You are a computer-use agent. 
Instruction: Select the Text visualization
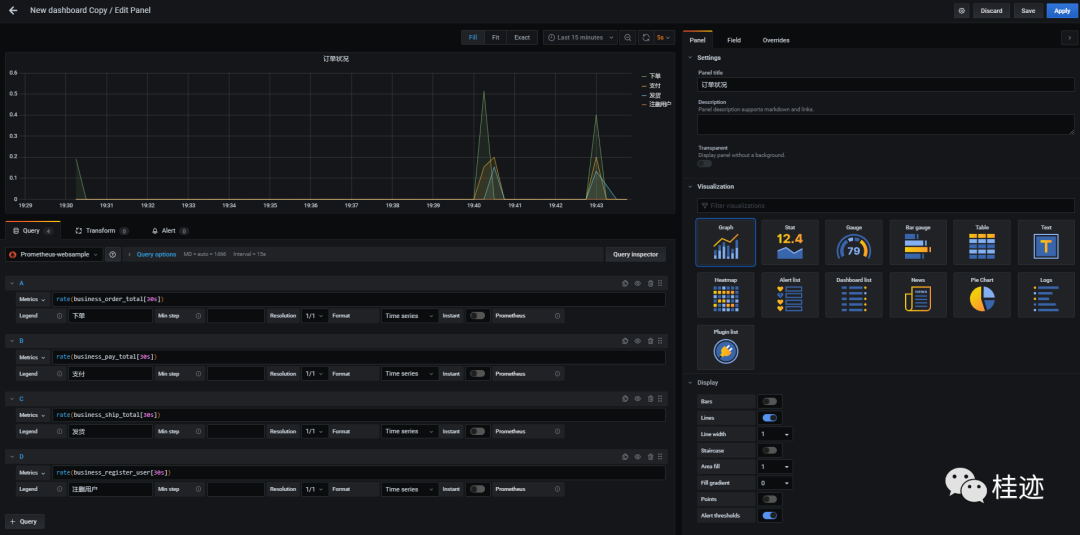pos(1046,242)
